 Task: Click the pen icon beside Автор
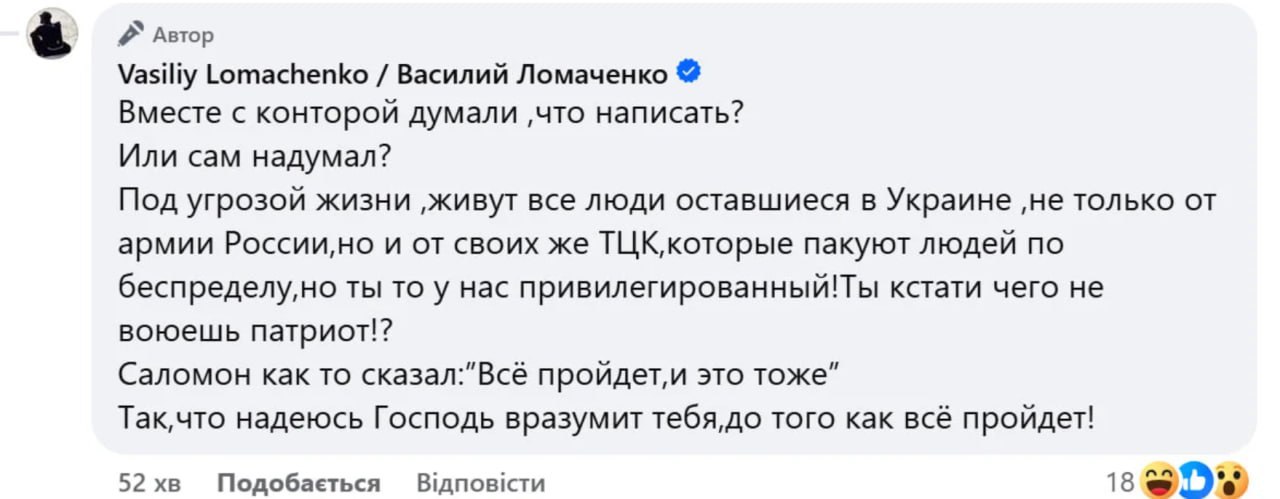(131, 35)
